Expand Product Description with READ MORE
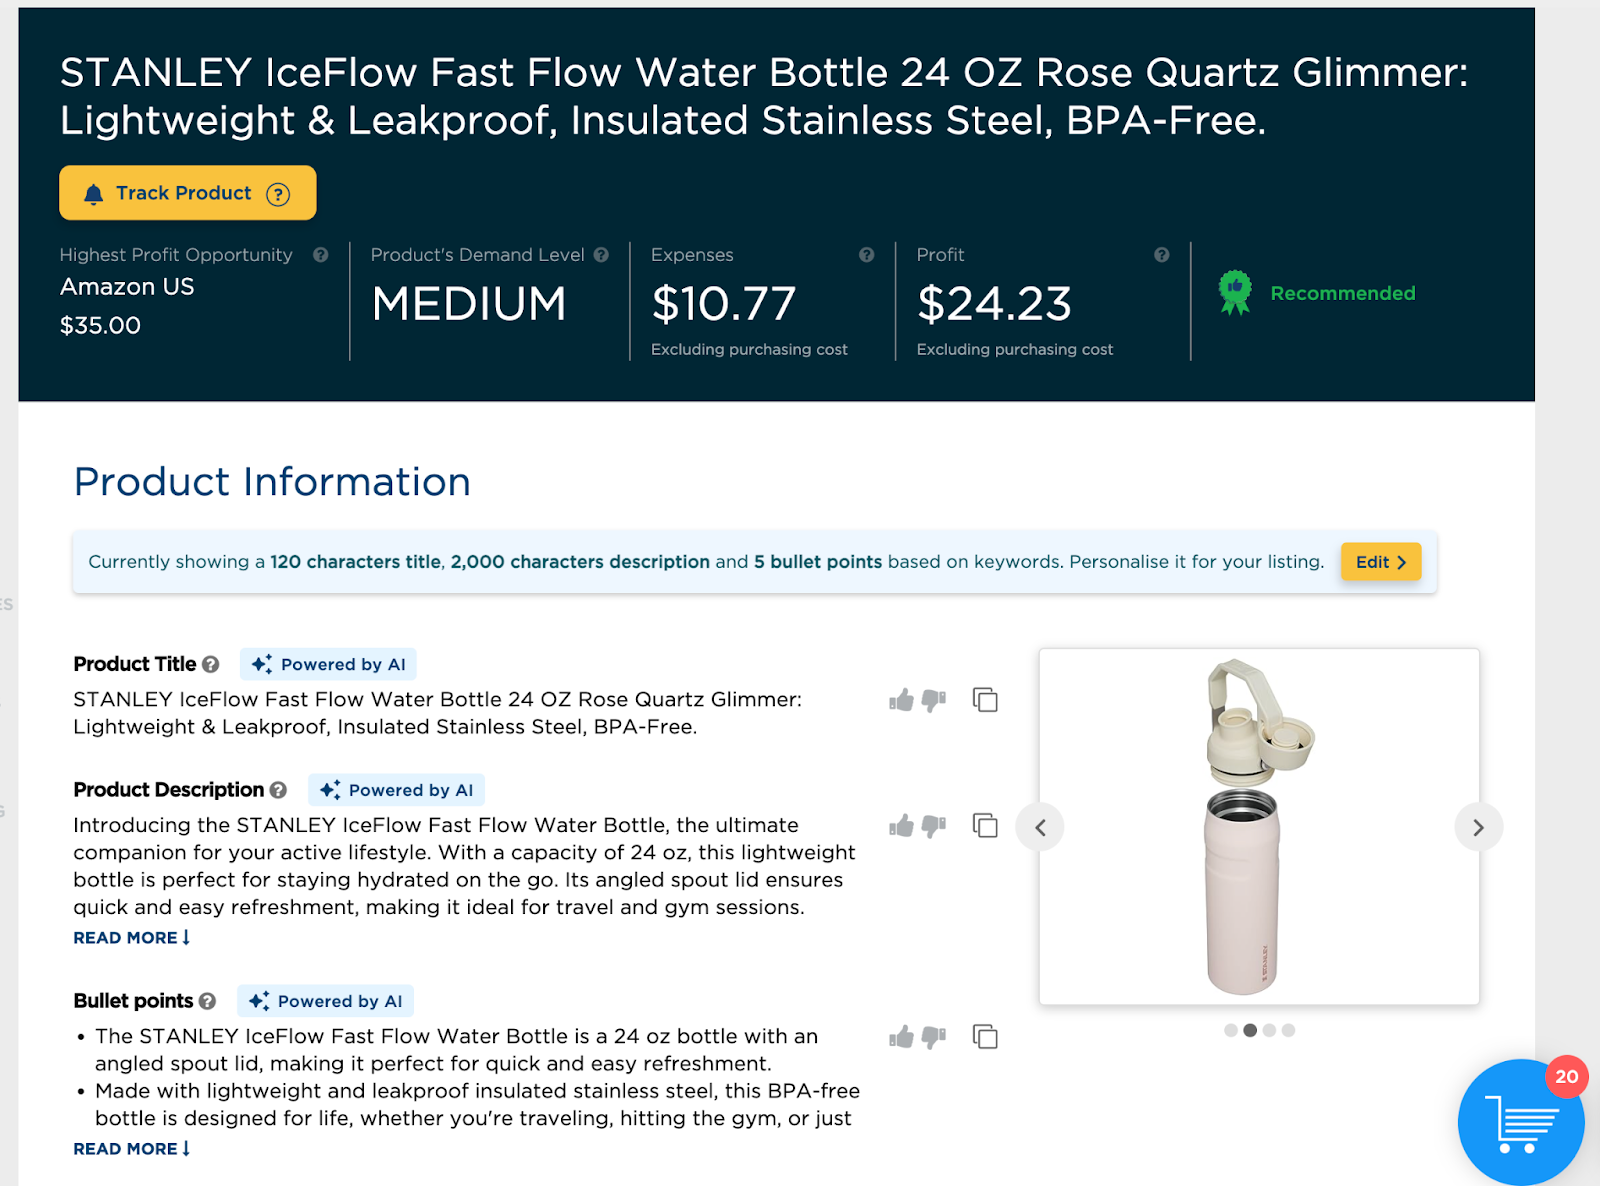Viewport: 1600px width, 1186px height. [131, 938]
